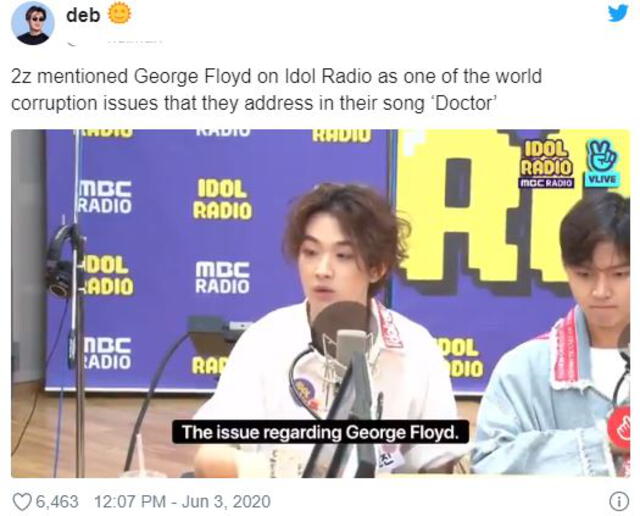640x516 pixels.
Task: Open the tweet info icon
Action: 619,502
